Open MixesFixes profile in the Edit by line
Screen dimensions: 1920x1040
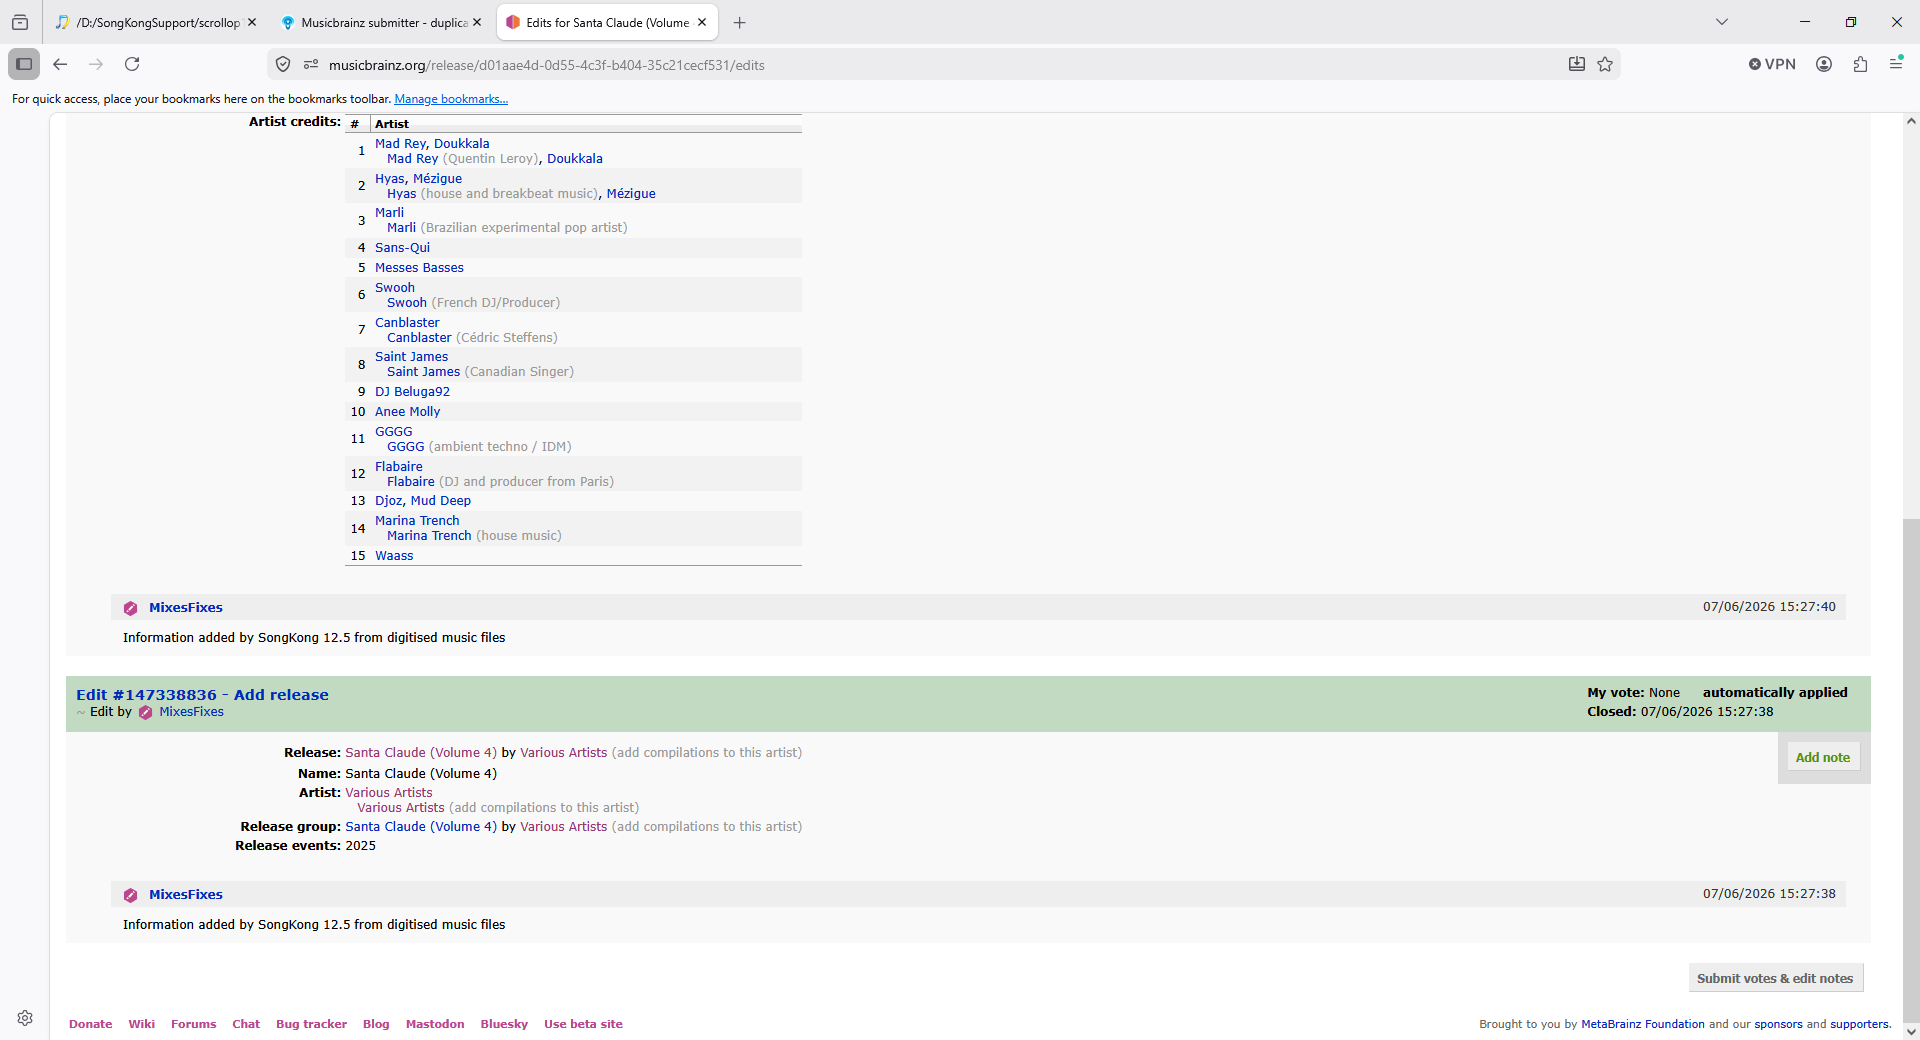click(x=191, y=712)
